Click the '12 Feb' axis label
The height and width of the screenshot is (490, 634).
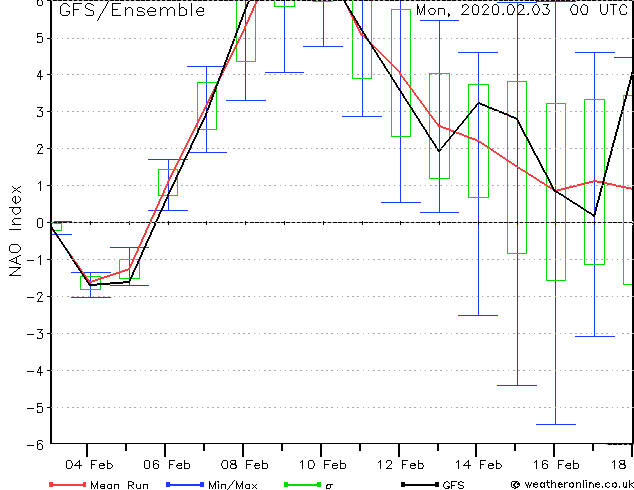tap(401, 465)
